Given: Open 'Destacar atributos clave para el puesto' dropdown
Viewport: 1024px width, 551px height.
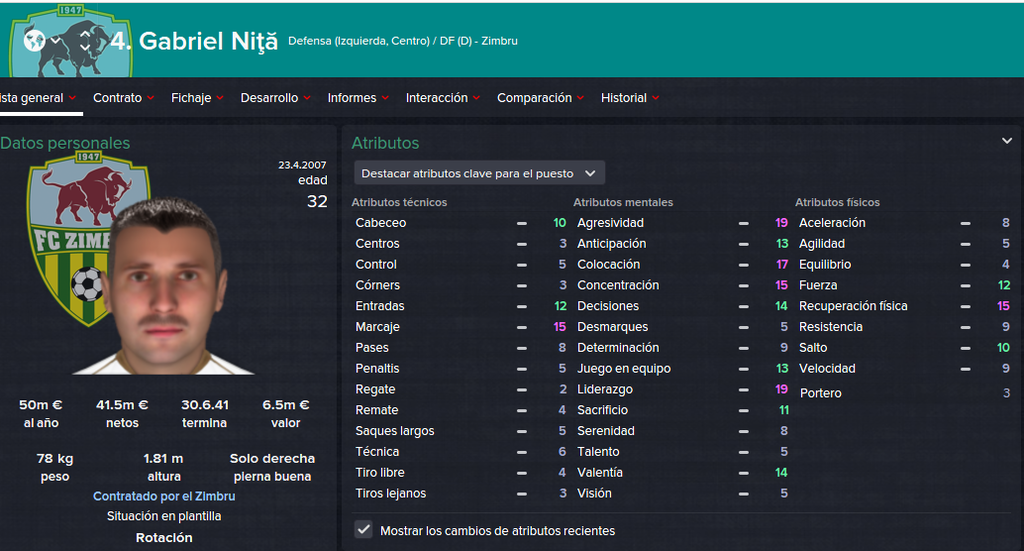Looking at the screenshot, I should click(x=479, y=173).
